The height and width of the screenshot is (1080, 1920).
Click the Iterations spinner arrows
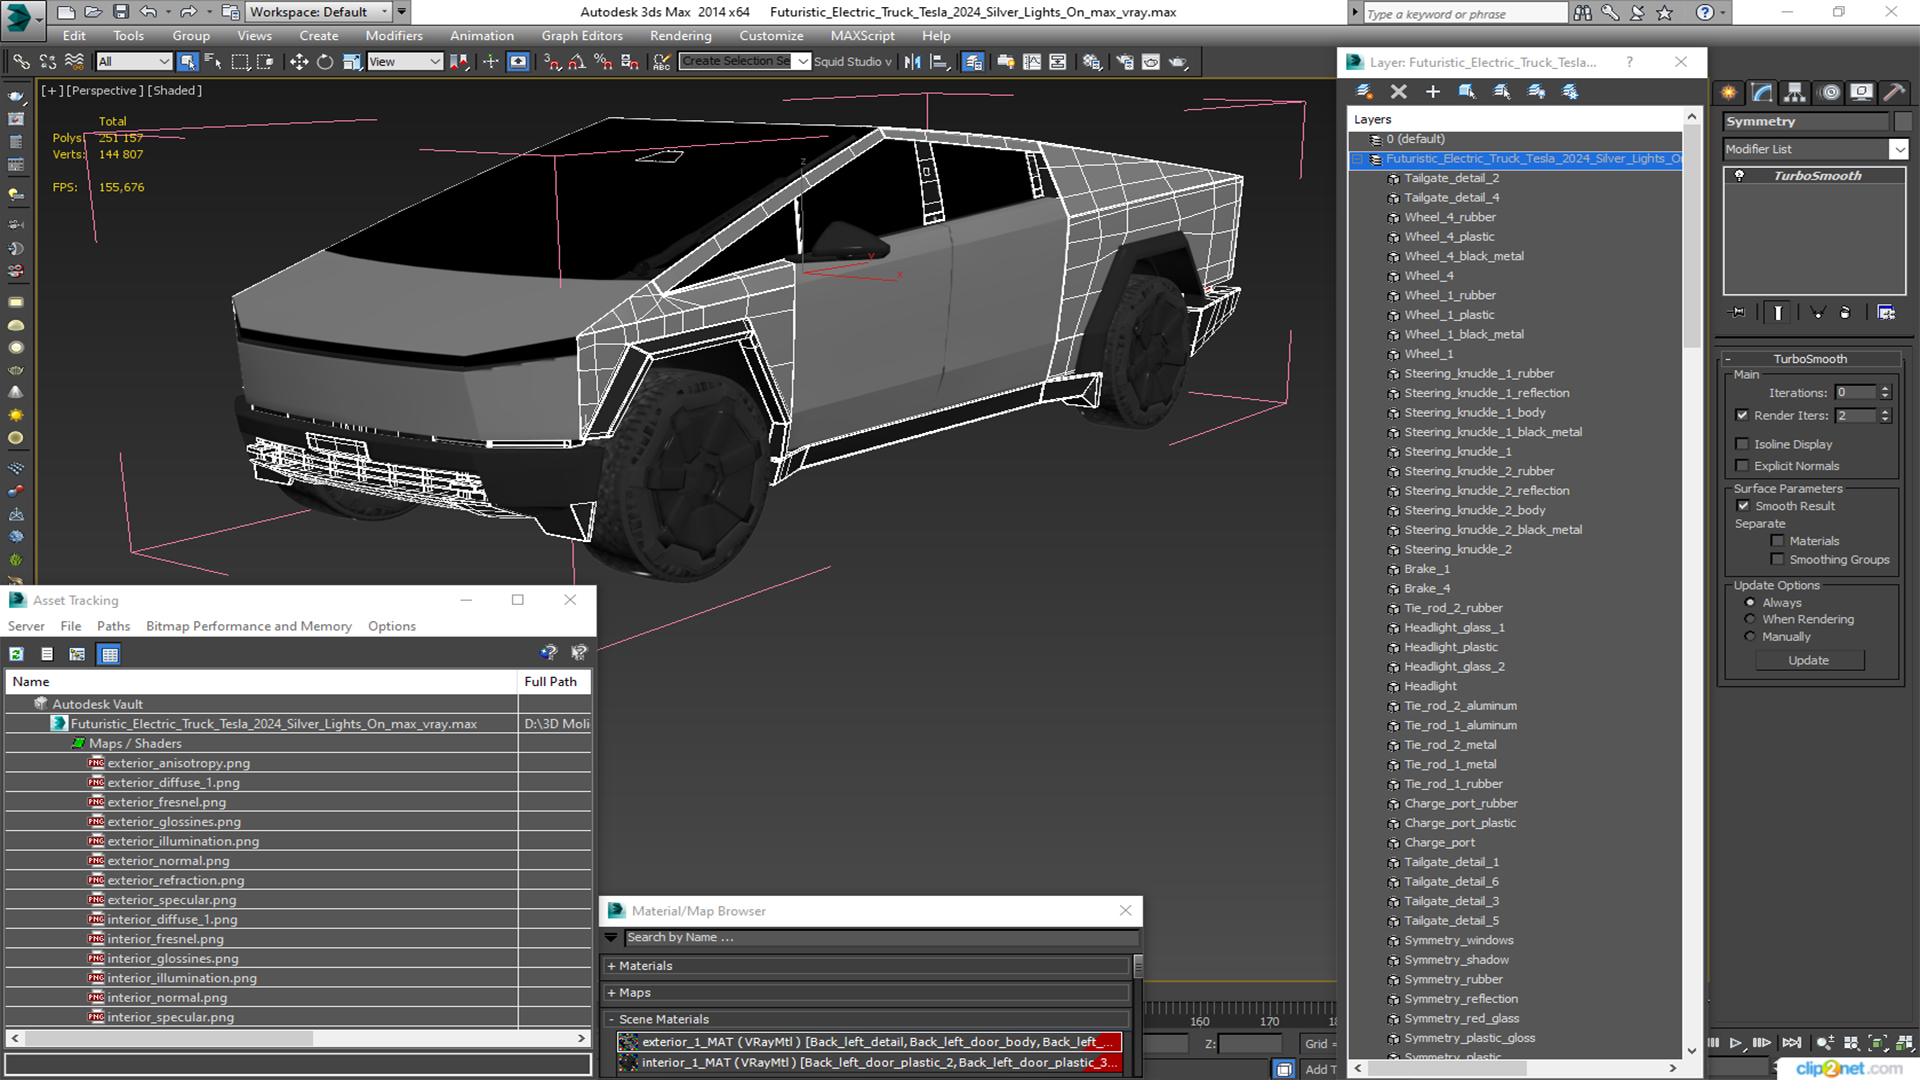[1885, 392]
